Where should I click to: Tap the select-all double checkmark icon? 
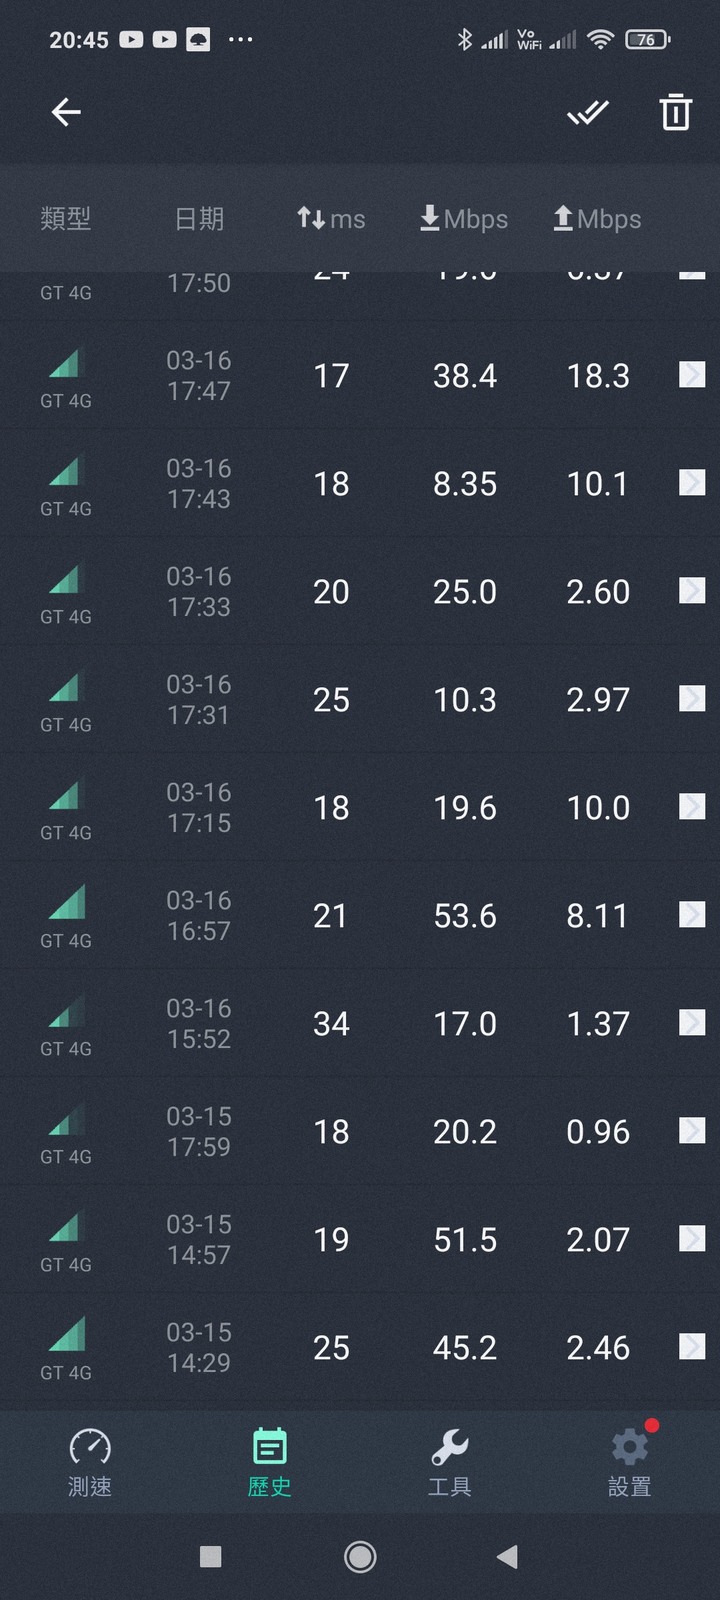588,112
